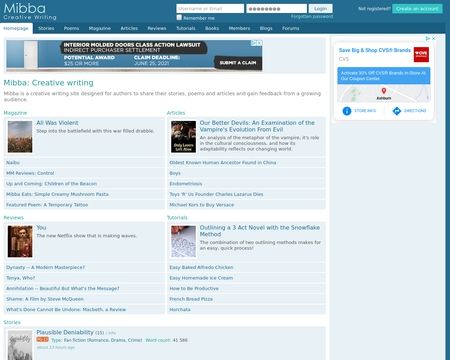Open the Homepage tab

(16, 28)
